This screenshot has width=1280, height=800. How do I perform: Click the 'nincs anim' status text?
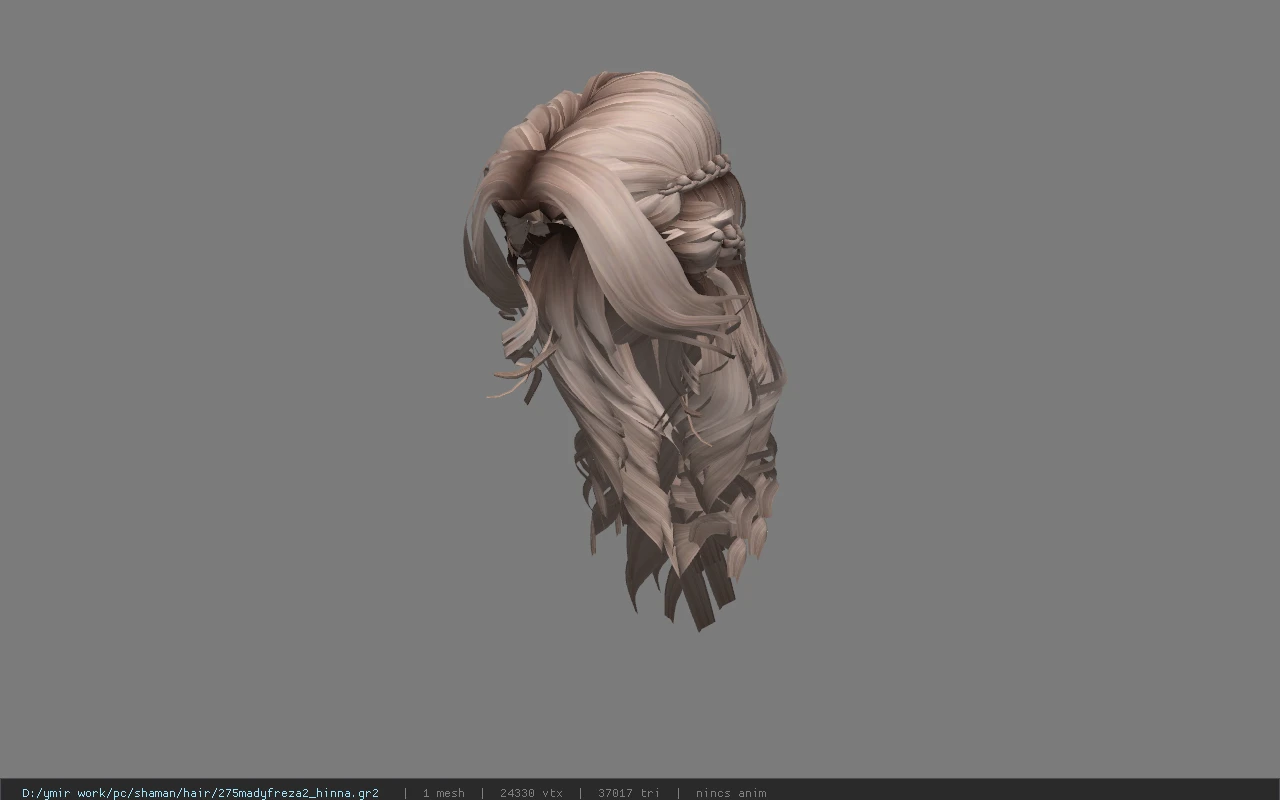(x=731, y=793)
